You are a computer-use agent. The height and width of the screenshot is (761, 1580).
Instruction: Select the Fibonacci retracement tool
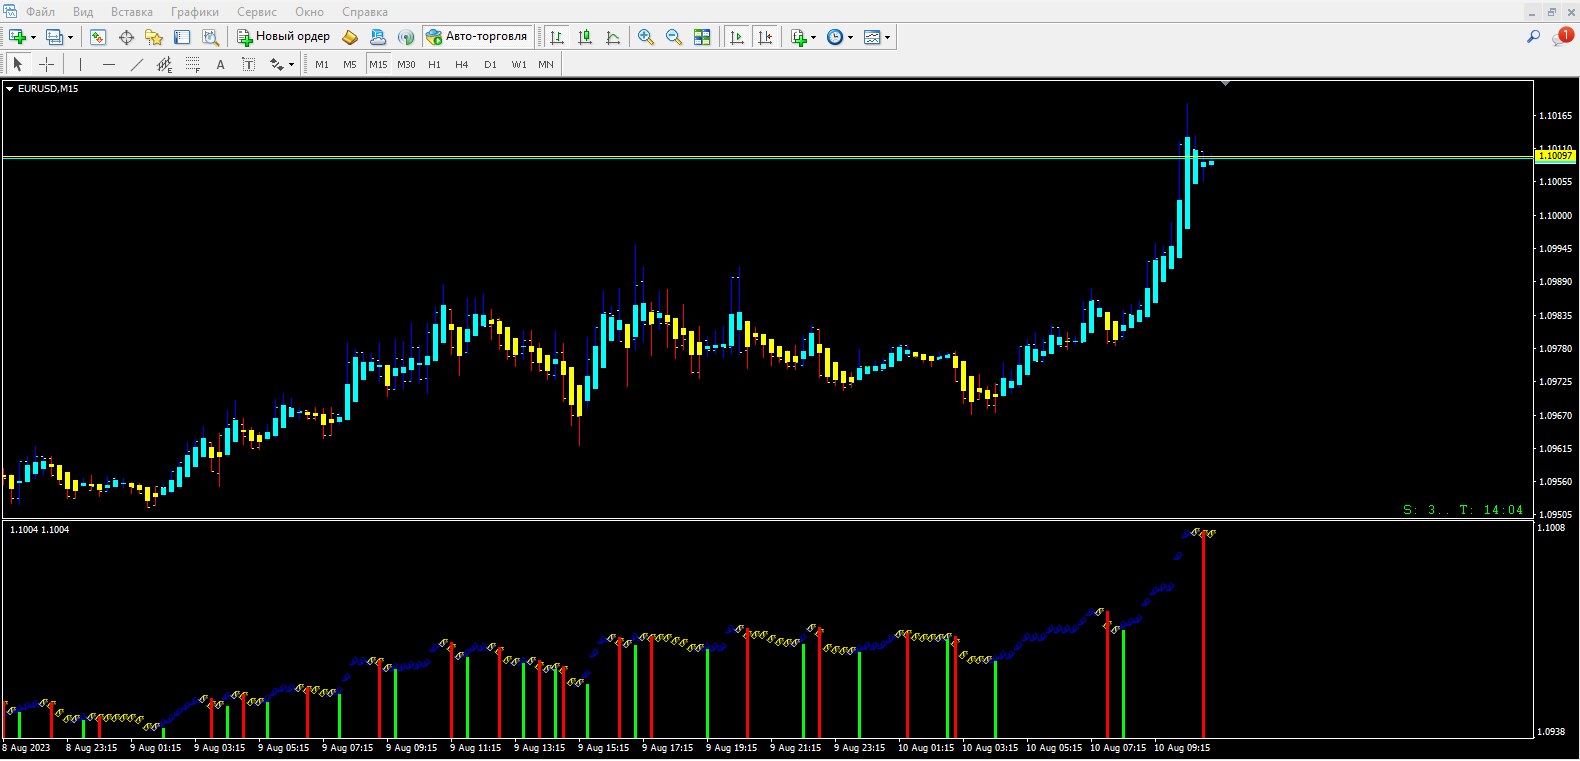coord(193,64)
